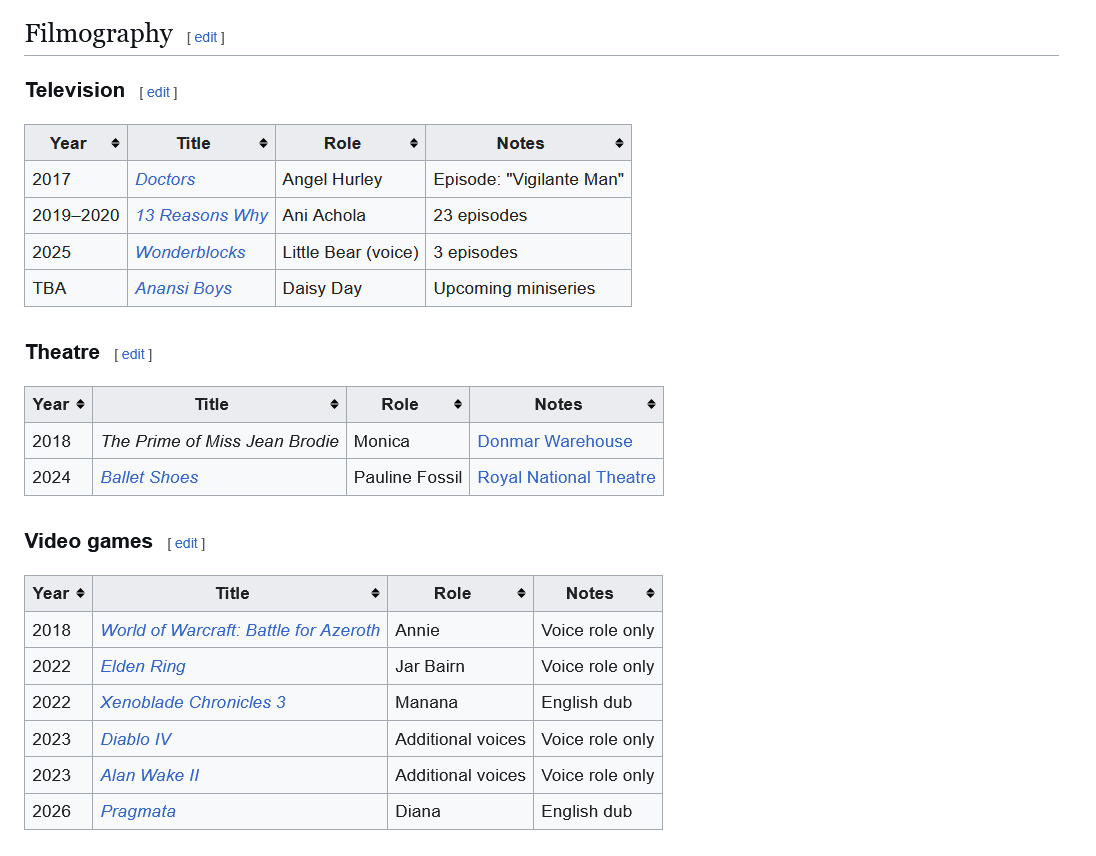The image size is (1096, 856).
Task: Click the 2019–2020 year cell
Action: coord(76,215)
